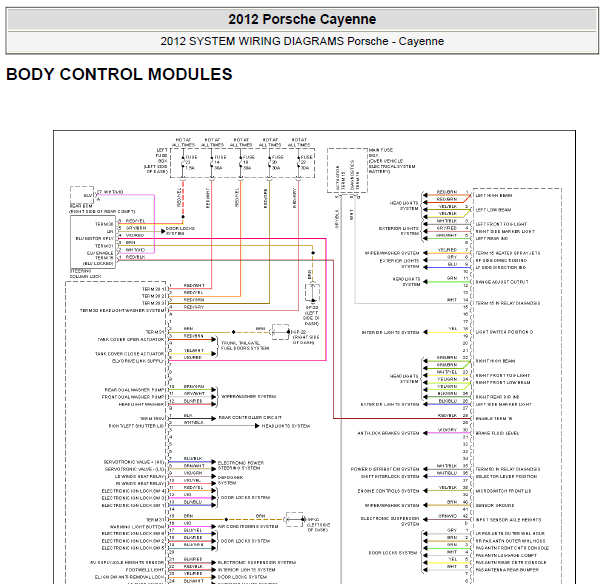Screen dimensions: 602x584
Task: Click the 'REAR BCM' component label
Action: click(x=81, y=206)
